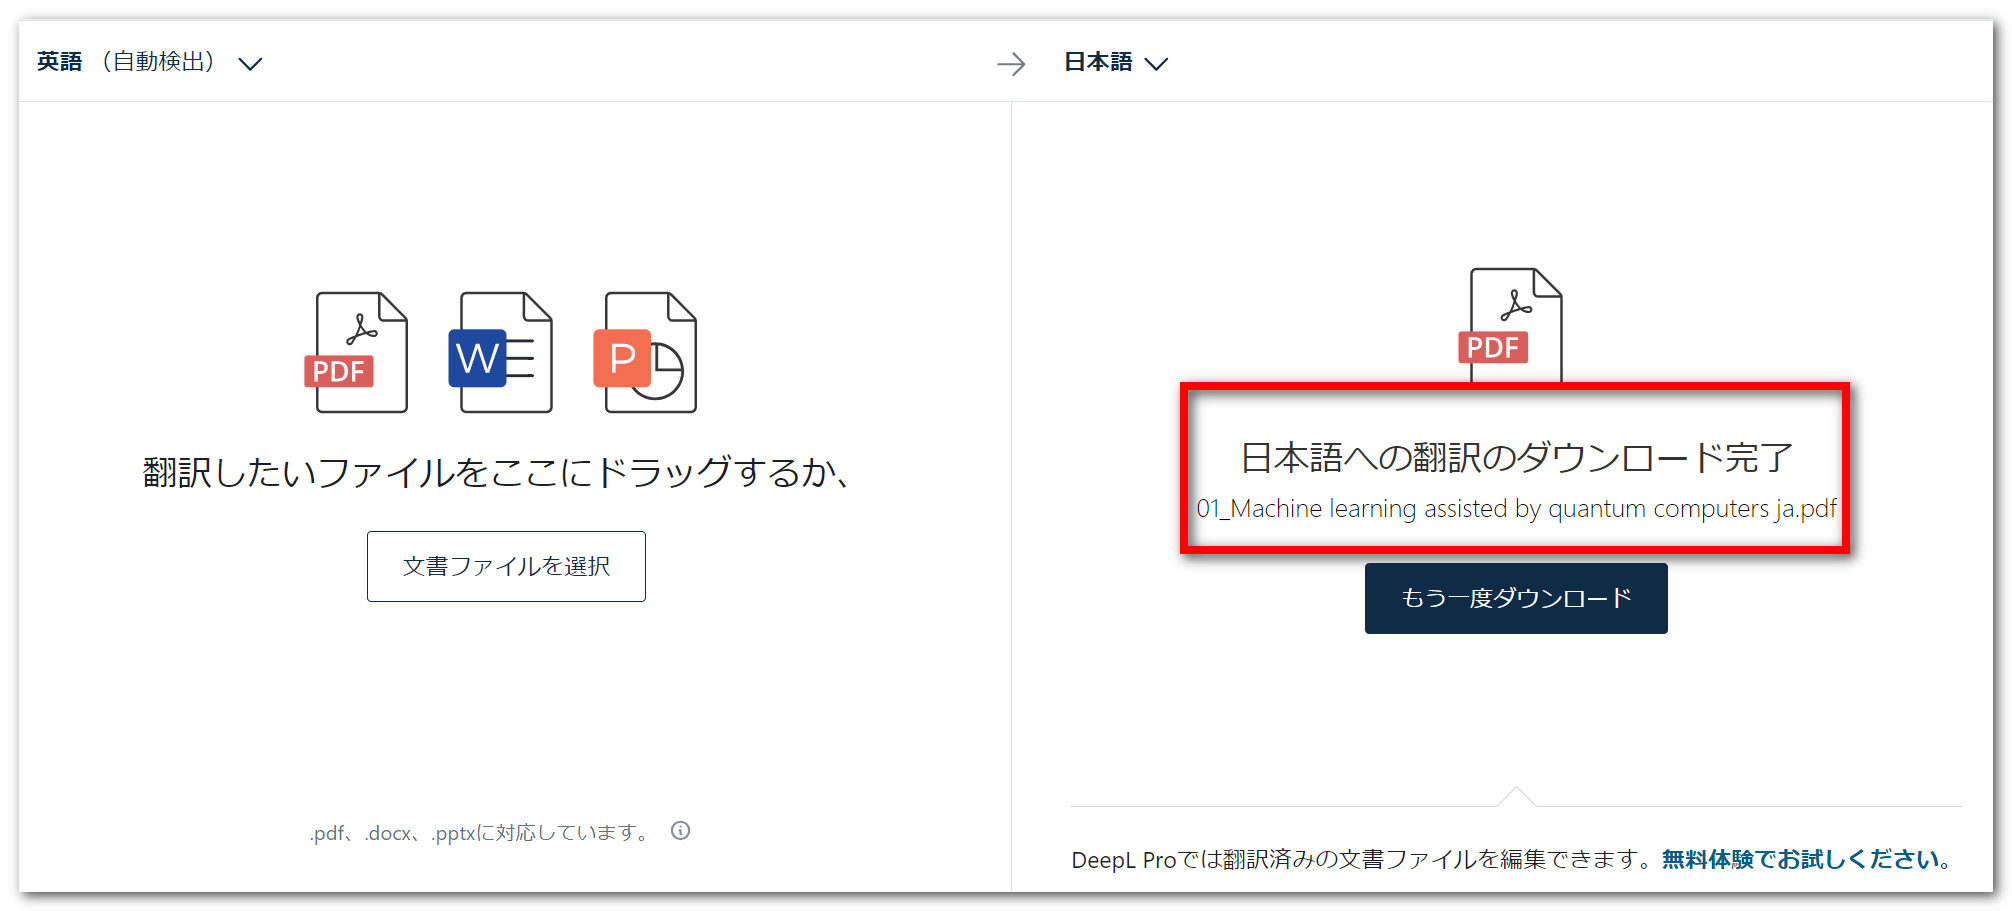Image resolution: width=2012 pixels, height=911 pixels.
Task: Click the translated file name ja.pdf
Action: pyautogui.click(x=1516, y=508)
